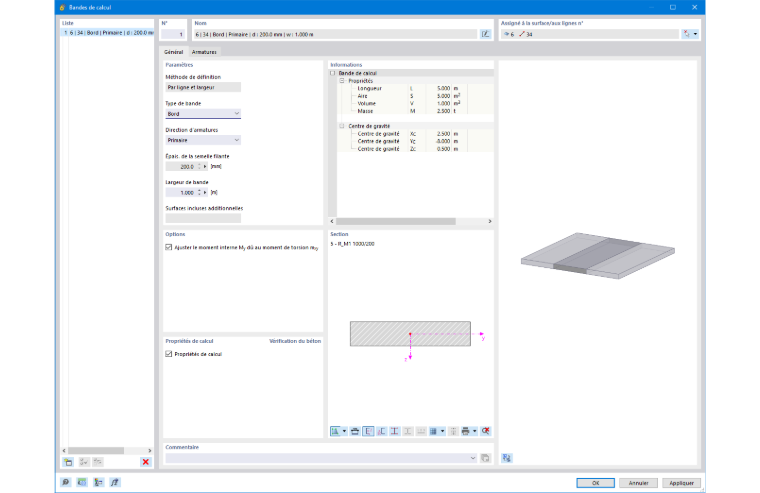This screenshot has width=760, height=493.
Task: Click the print section icon after the view dropdown
Action: pyautogui.click(x=355, y=431)
